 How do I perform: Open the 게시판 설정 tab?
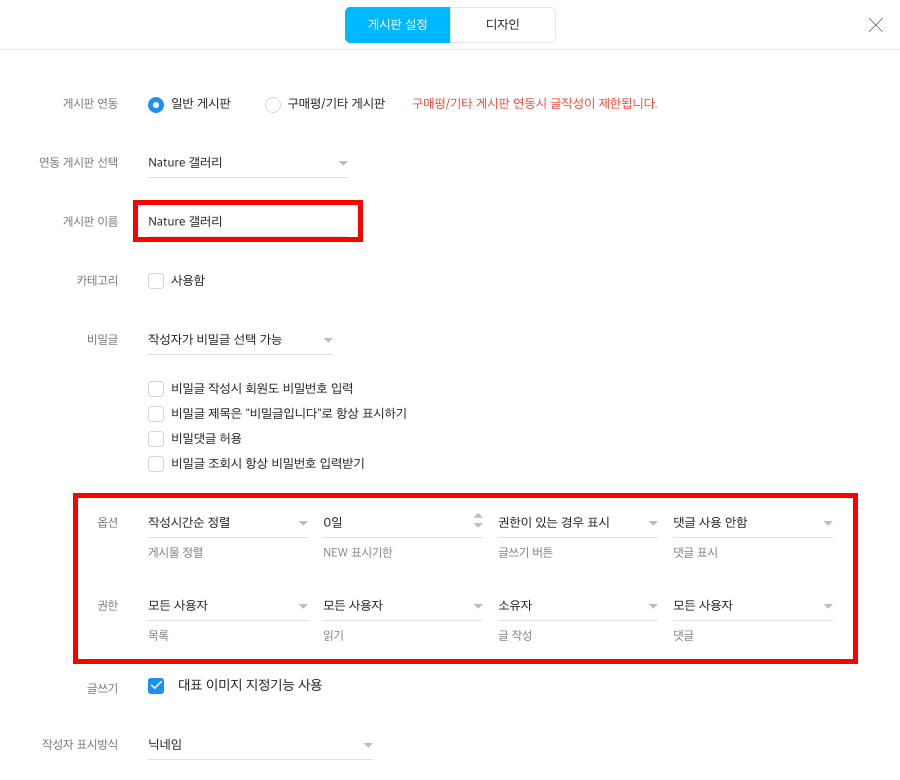point(397,25)
